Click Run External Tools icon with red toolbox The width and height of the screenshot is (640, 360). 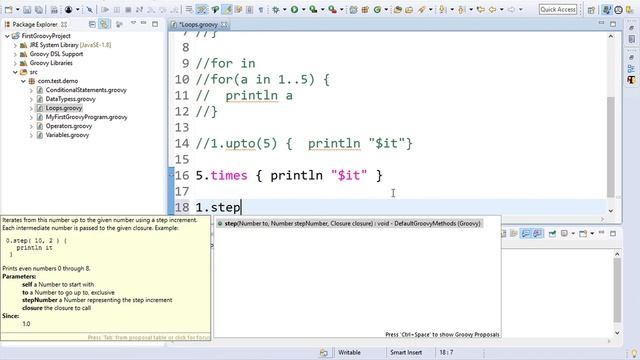coord(333,9)
